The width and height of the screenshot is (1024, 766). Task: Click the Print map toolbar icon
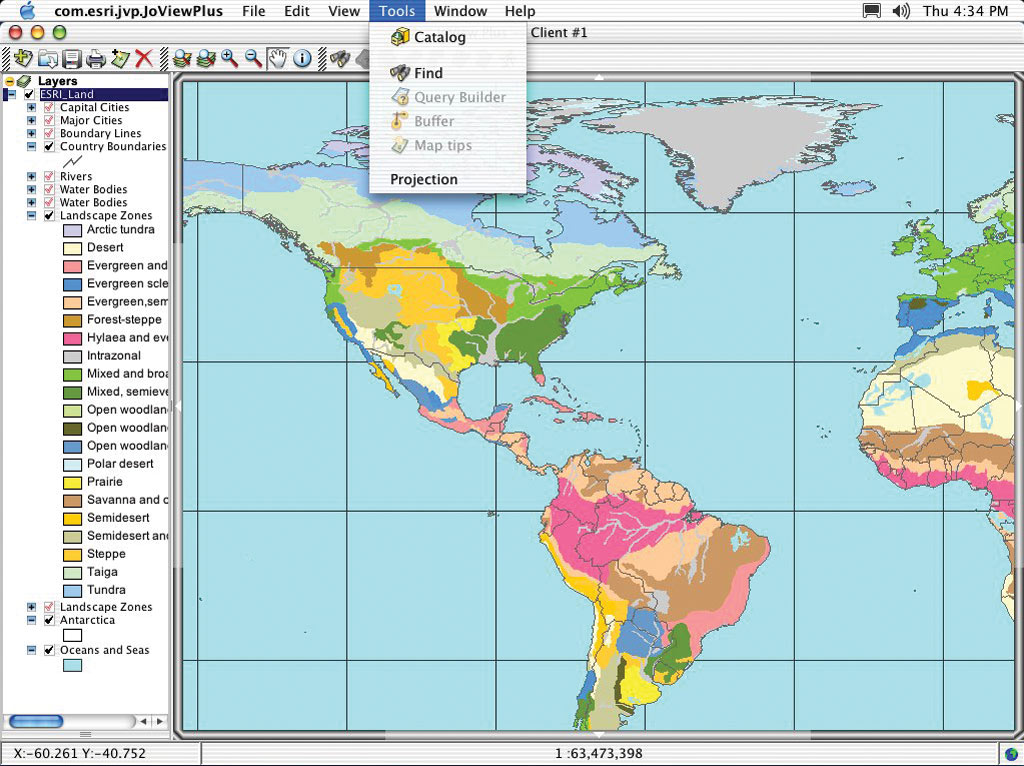tap(96, 59)
